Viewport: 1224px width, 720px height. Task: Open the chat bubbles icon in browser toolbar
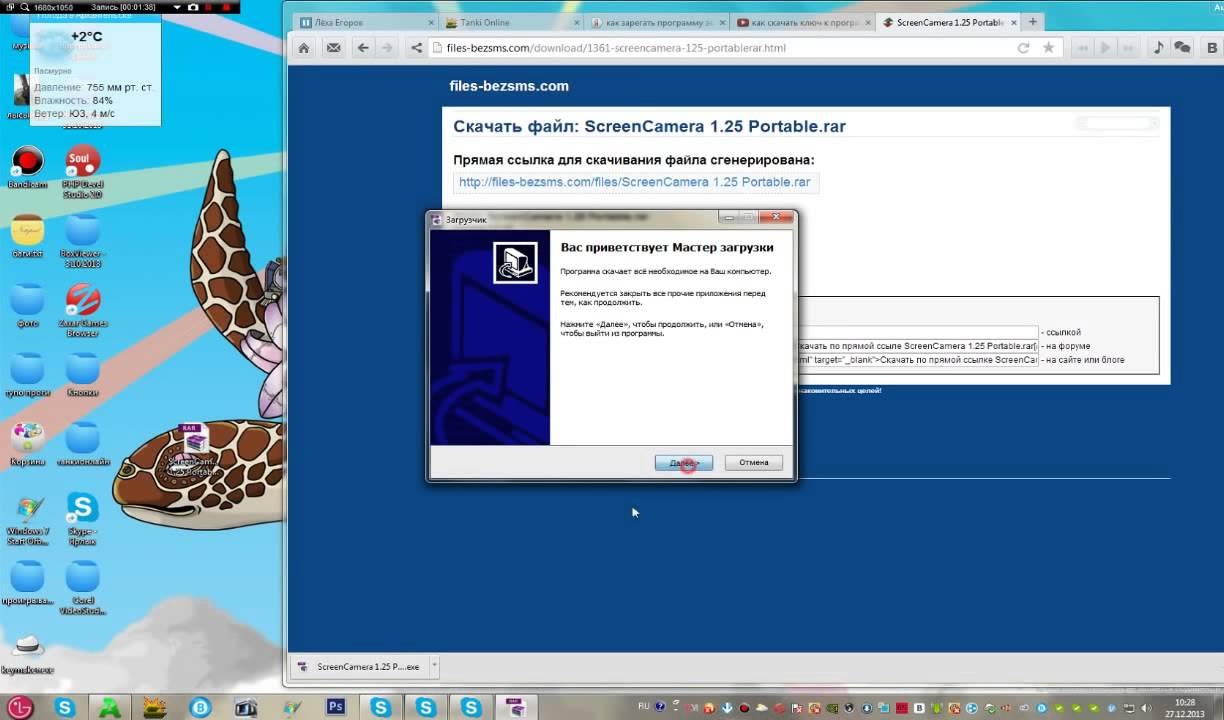pyautogui.click(x=1182, y=48)
